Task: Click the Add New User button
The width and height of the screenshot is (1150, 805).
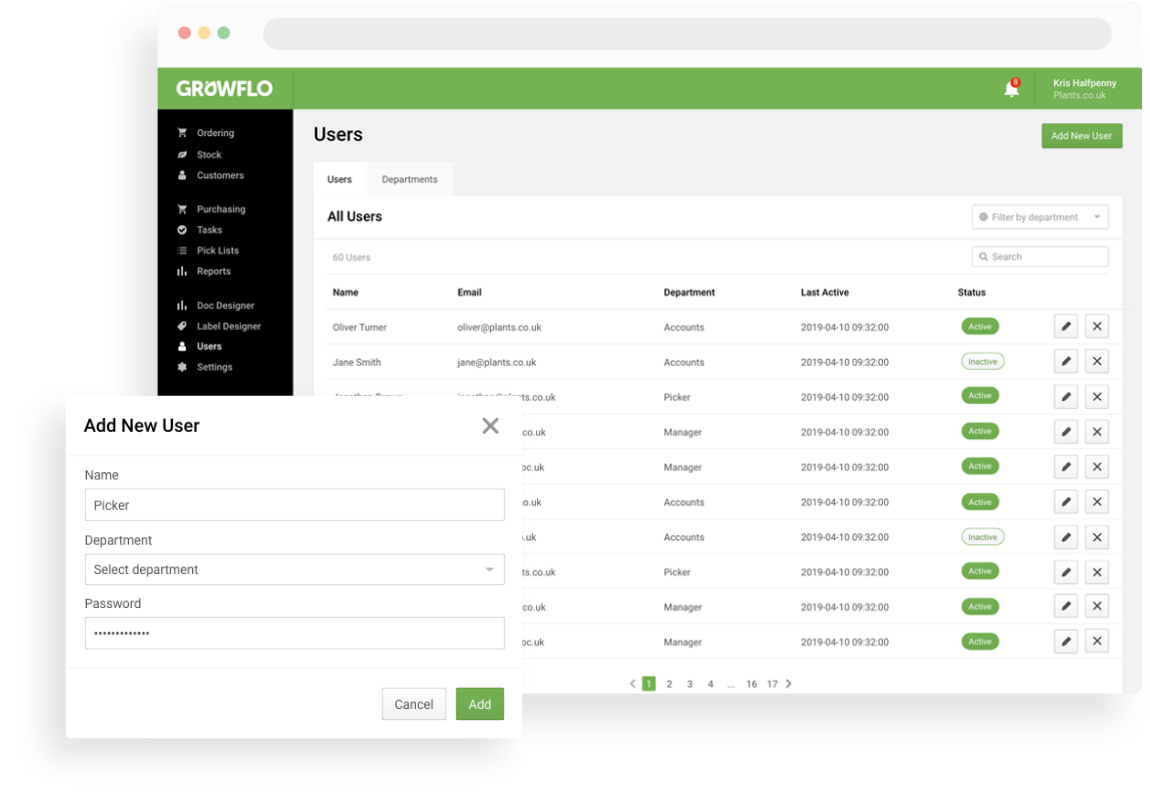Action: (1081, 136)
